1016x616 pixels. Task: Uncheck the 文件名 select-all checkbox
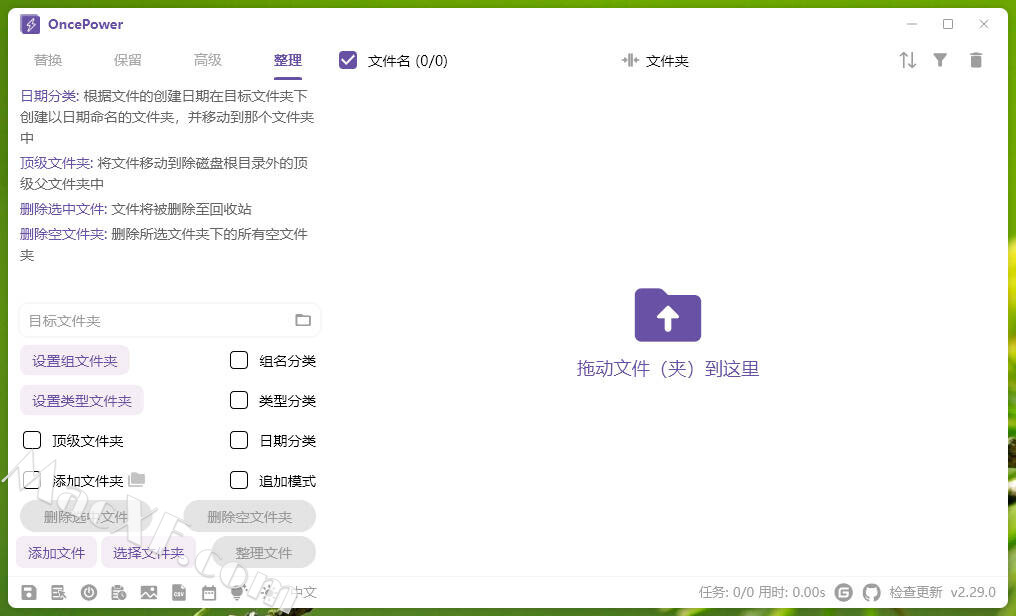[348, 60]
